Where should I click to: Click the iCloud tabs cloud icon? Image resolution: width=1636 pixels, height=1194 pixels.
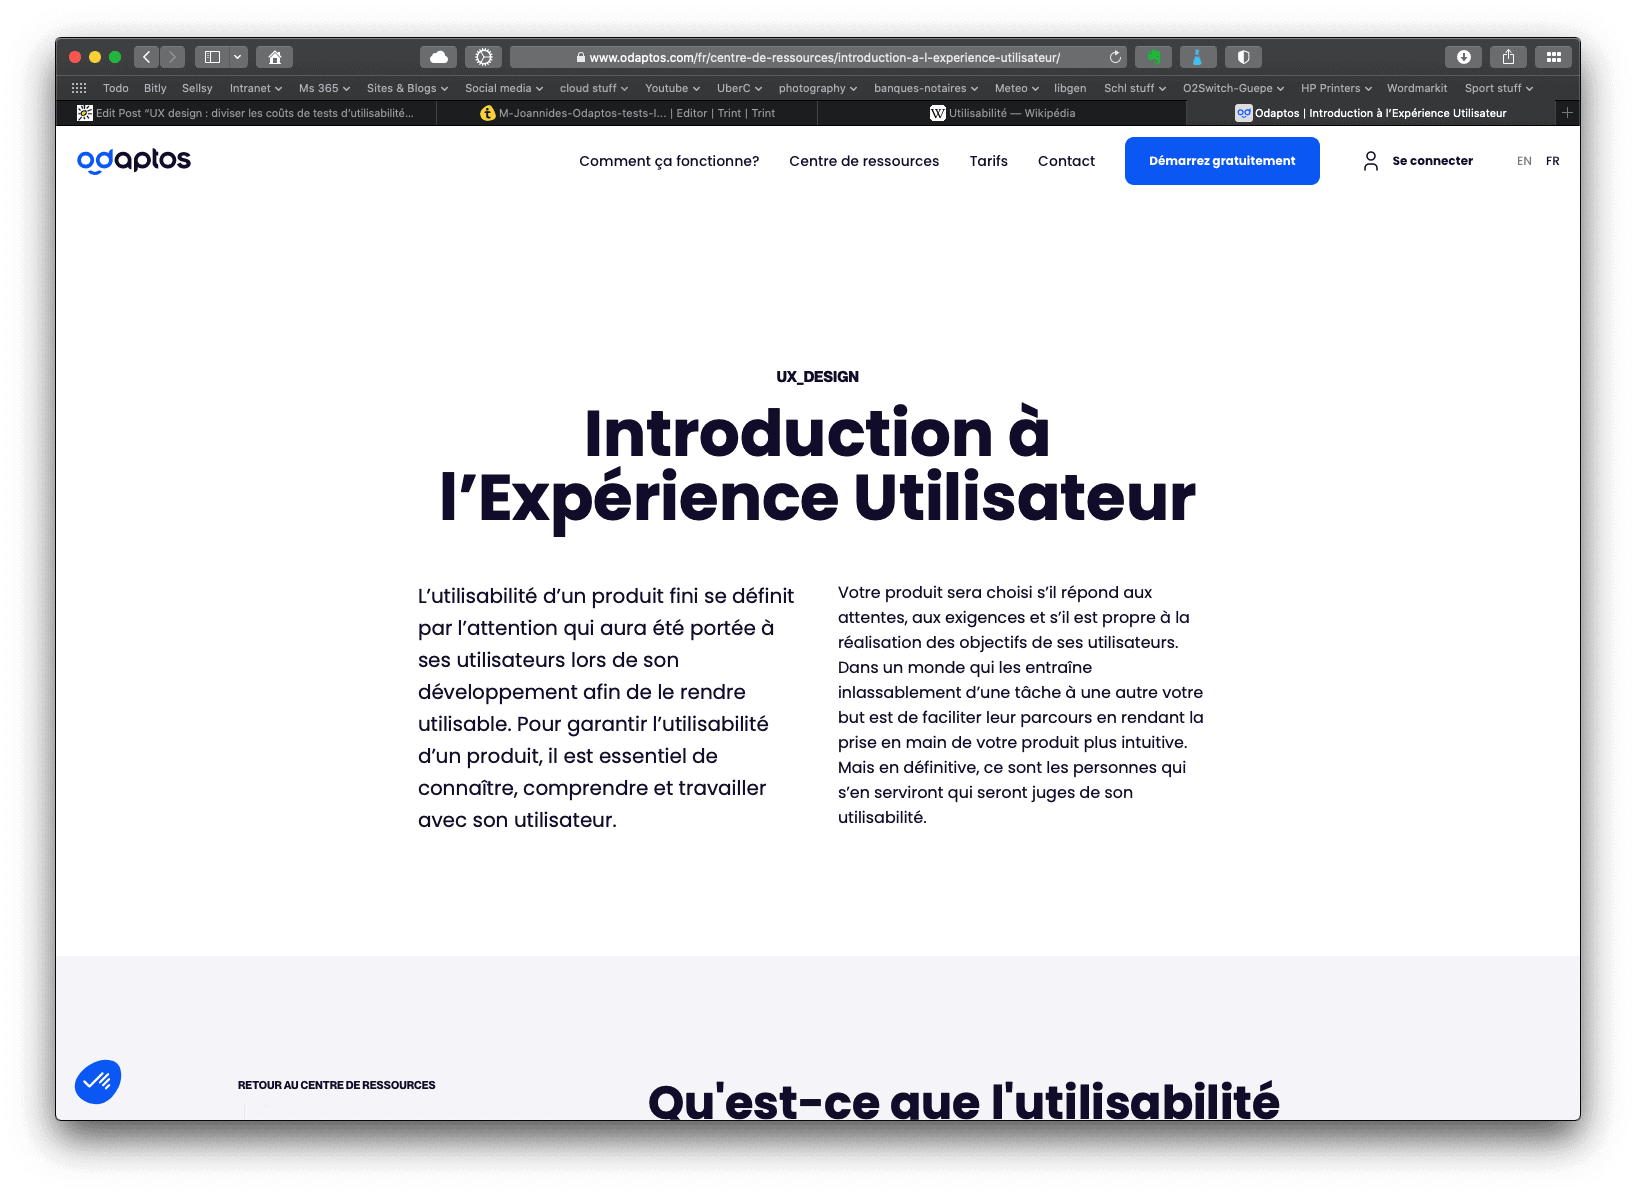[438, 57]
